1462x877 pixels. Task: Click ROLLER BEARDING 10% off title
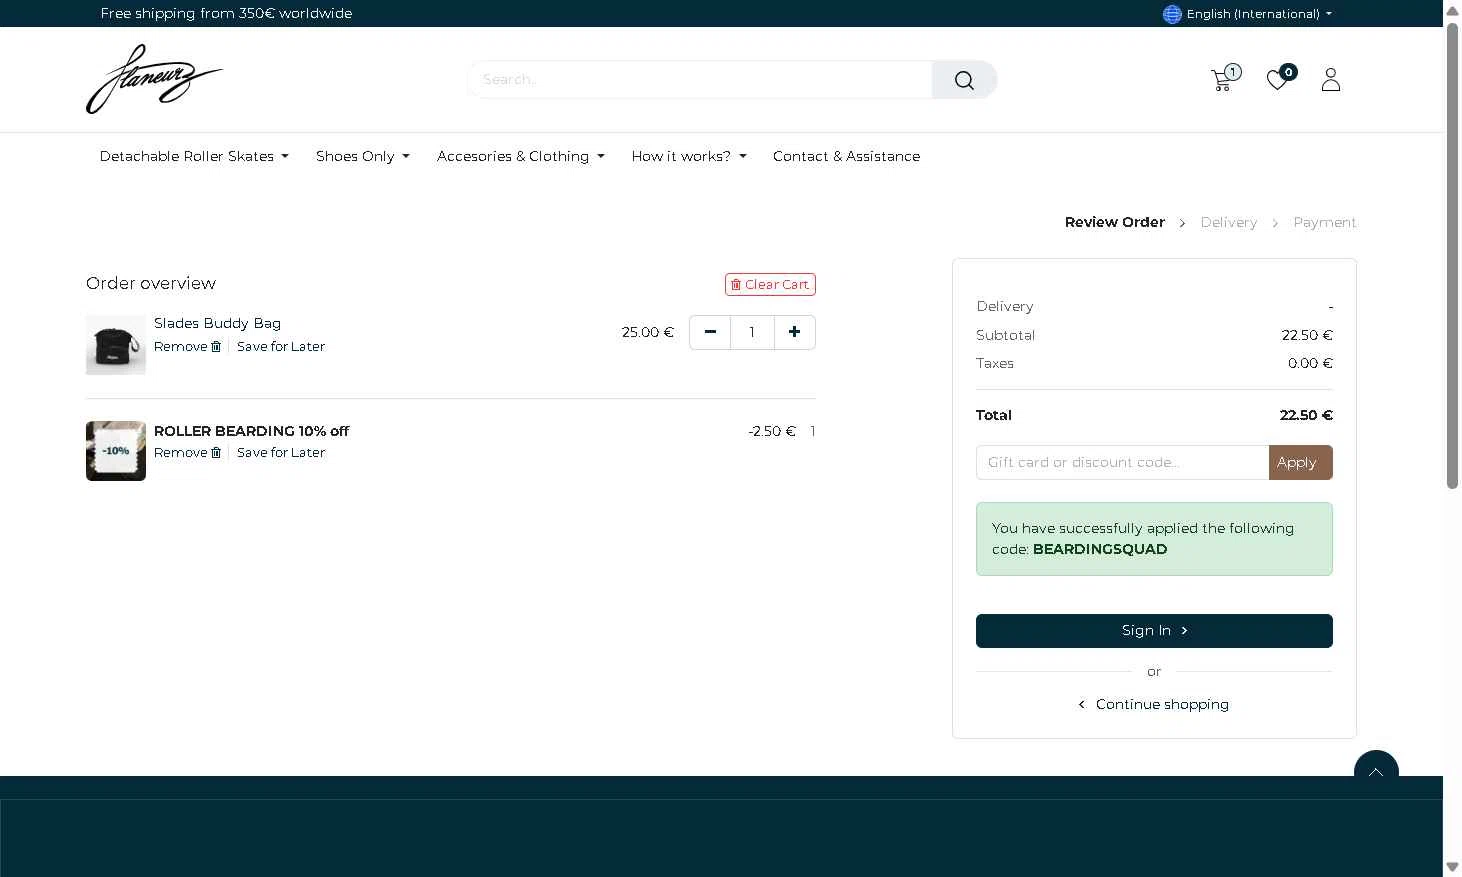tap(251, 431)
